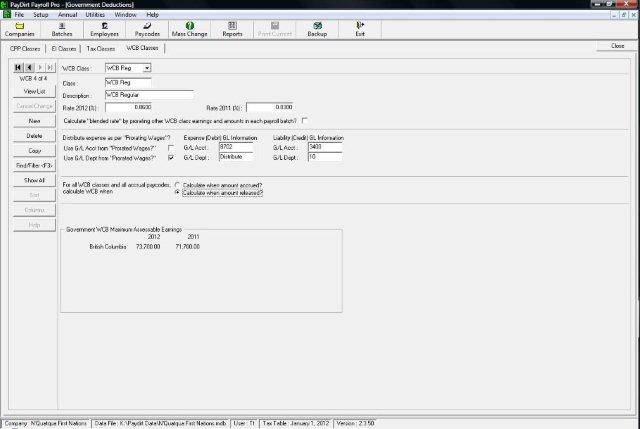Start a Backup from toolbar
The image size is (640, 429).
[317, 29]
